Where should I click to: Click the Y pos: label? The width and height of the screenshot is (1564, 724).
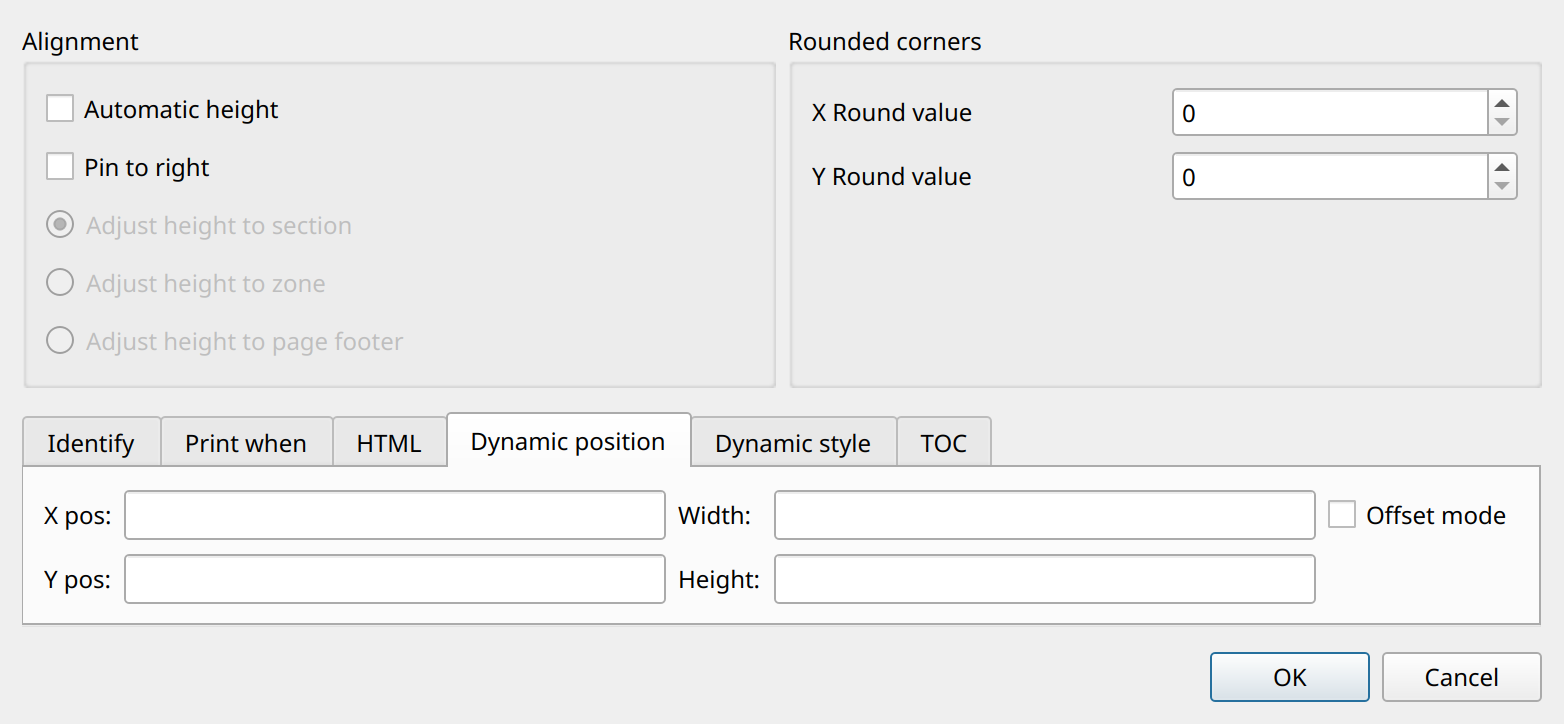(78, 580)
